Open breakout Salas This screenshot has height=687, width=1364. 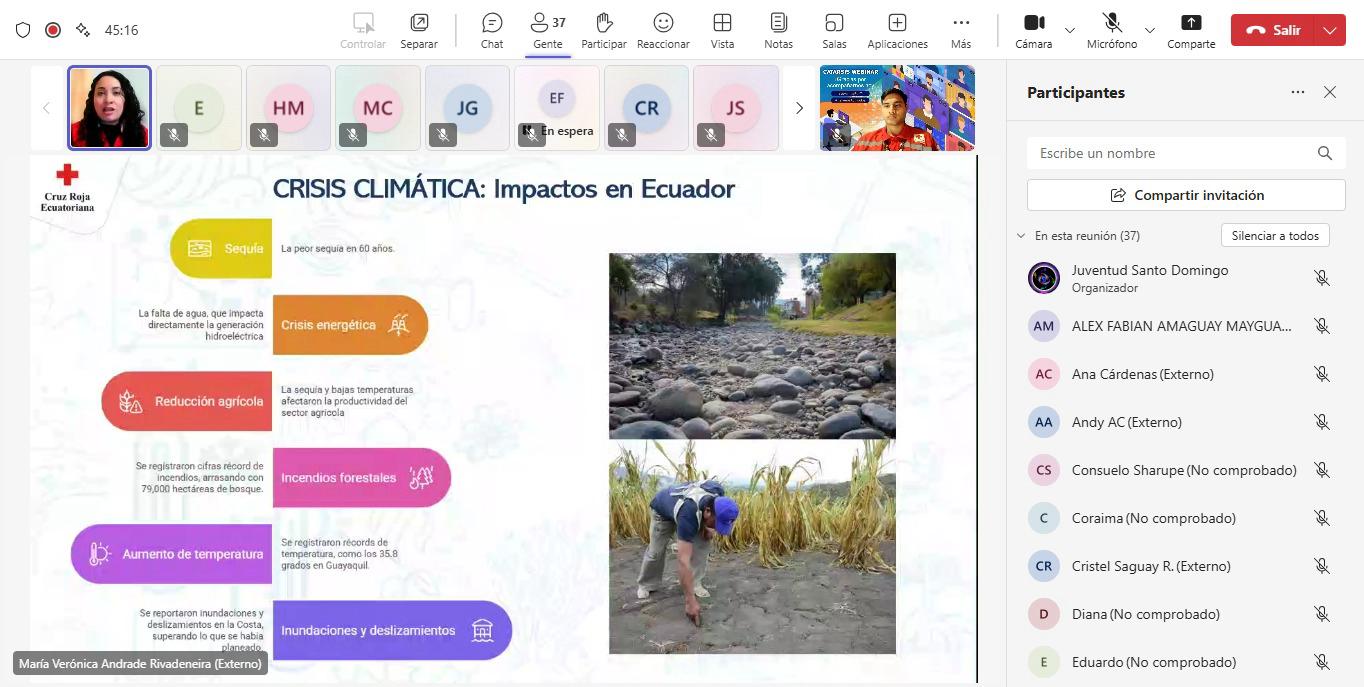834,30
